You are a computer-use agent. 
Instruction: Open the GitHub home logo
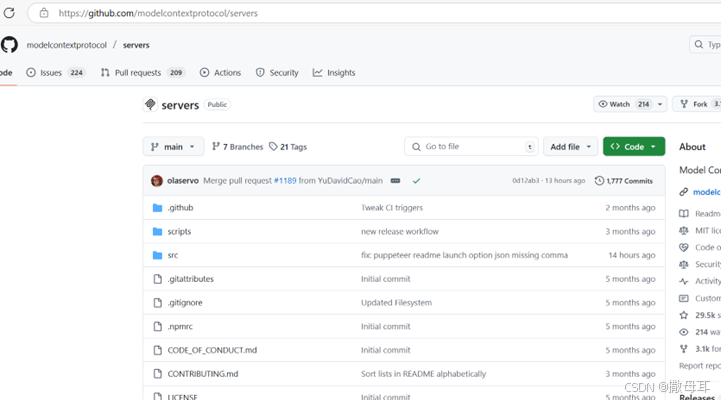pyautogui.click(x=9, y=45)
